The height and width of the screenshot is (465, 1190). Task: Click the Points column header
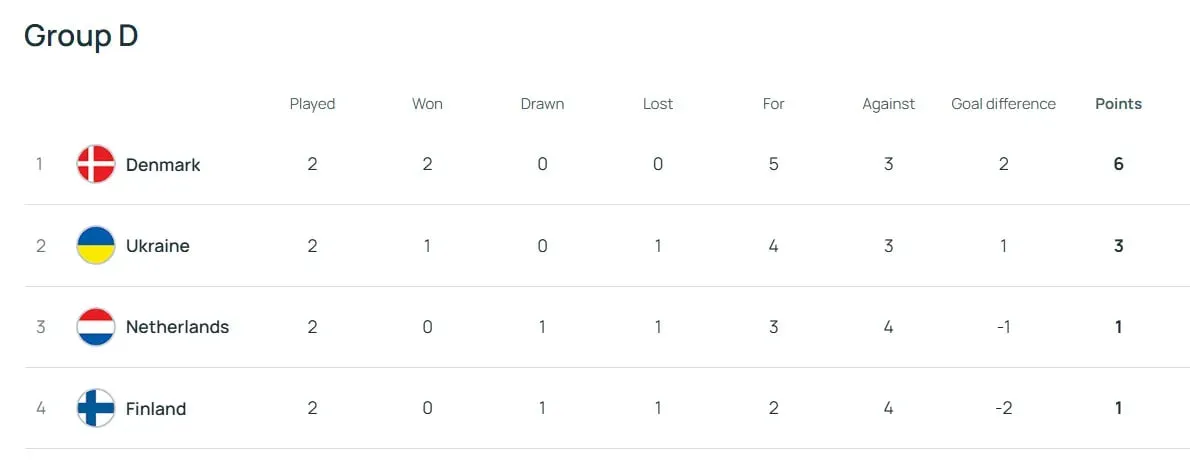1119,104
